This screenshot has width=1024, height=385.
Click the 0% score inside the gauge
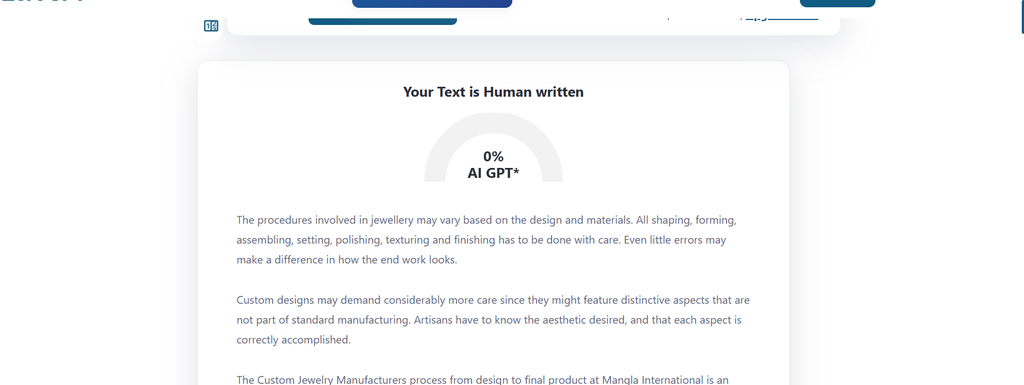coord(493,157)
